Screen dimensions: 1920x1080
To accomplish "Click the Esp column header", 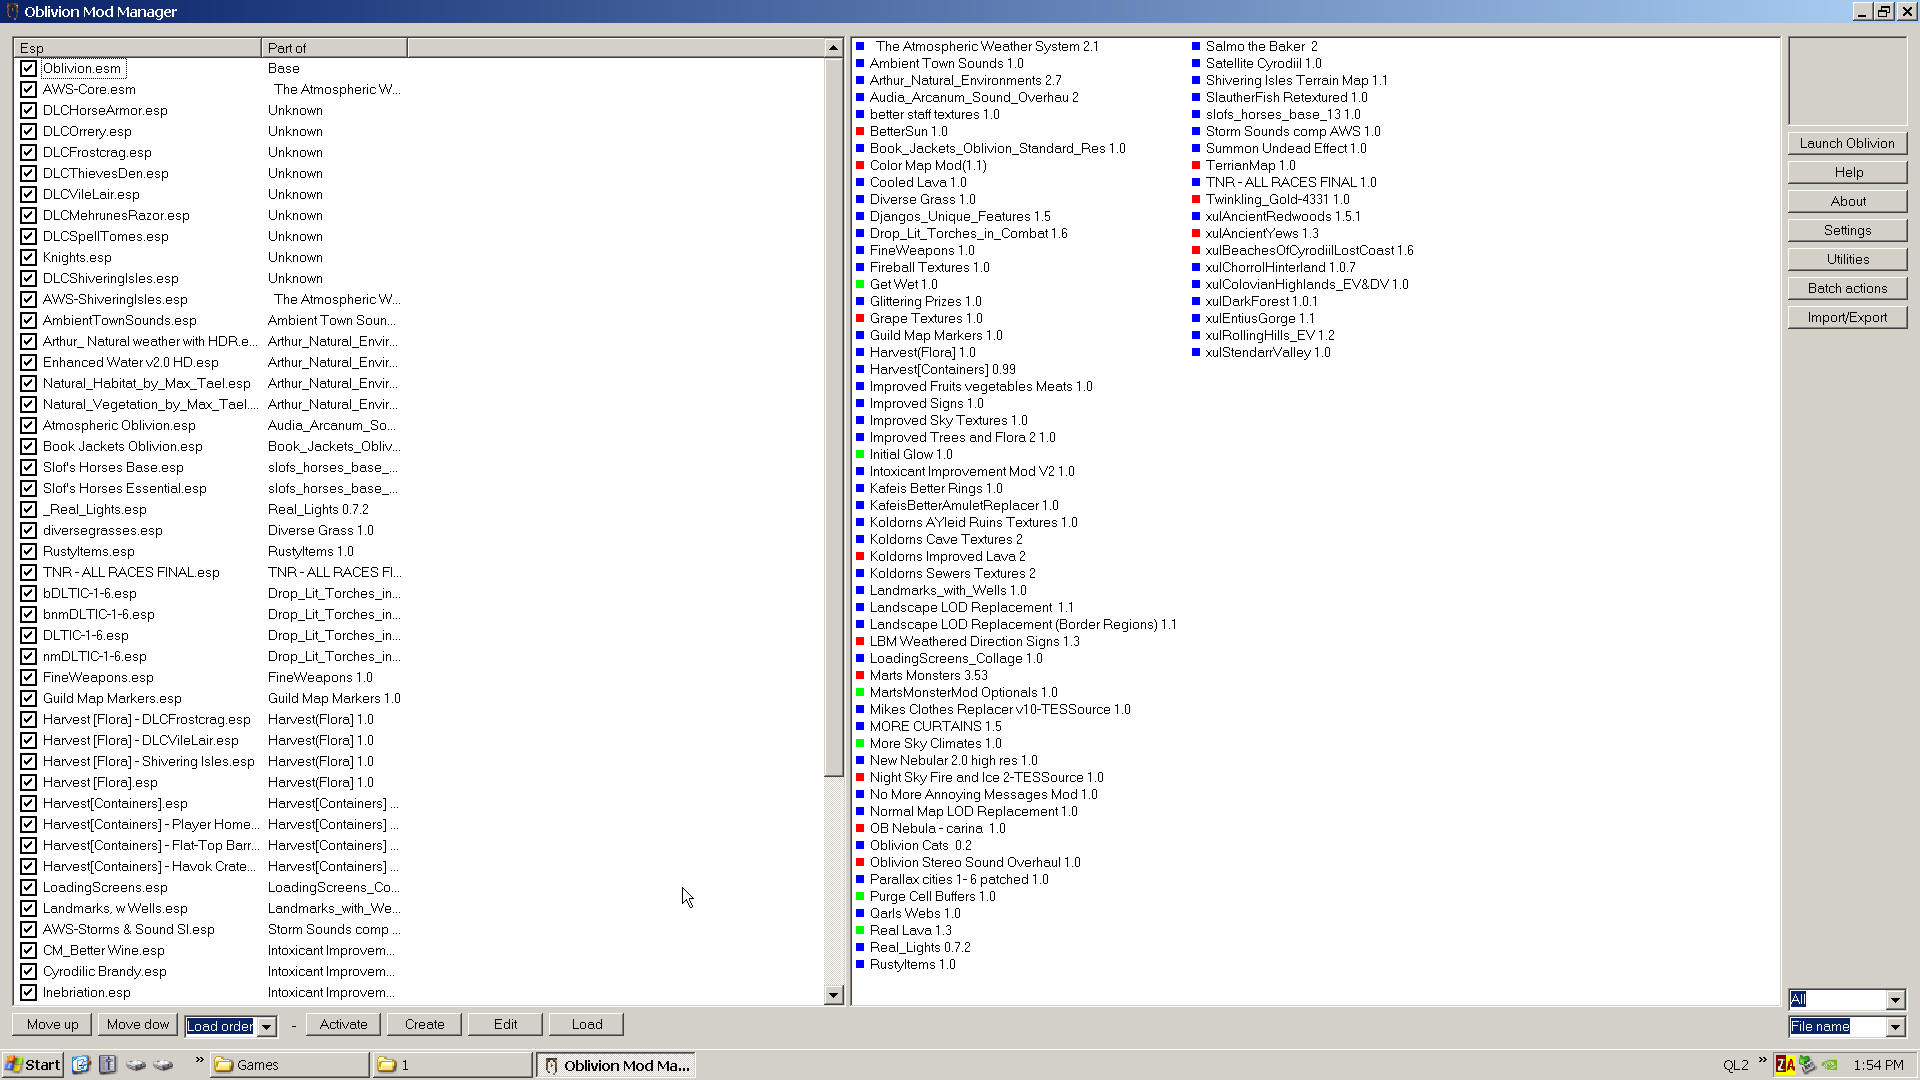I will pos(138,48).
